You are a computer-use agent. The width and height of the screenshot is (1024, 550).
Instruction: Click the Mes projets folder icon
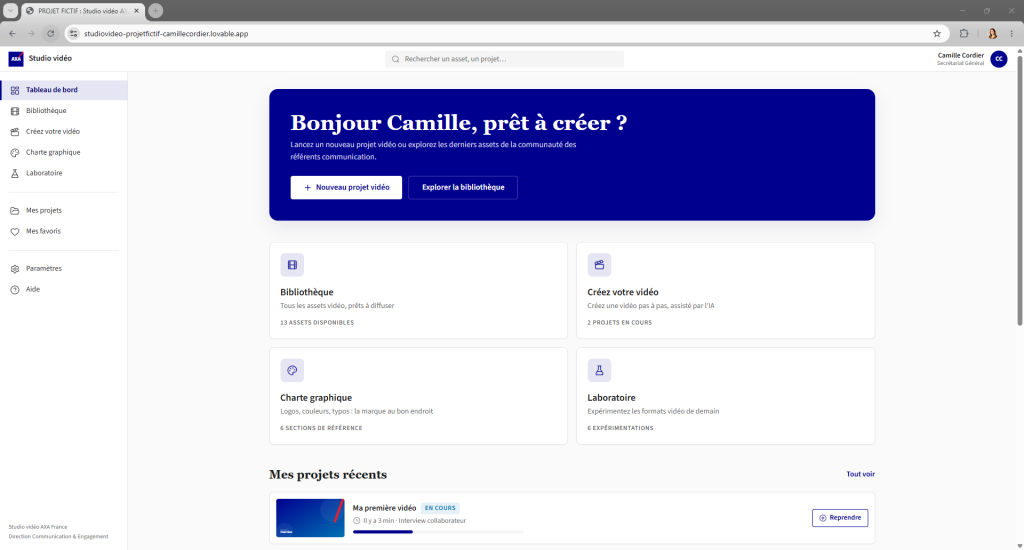(15, 211)
